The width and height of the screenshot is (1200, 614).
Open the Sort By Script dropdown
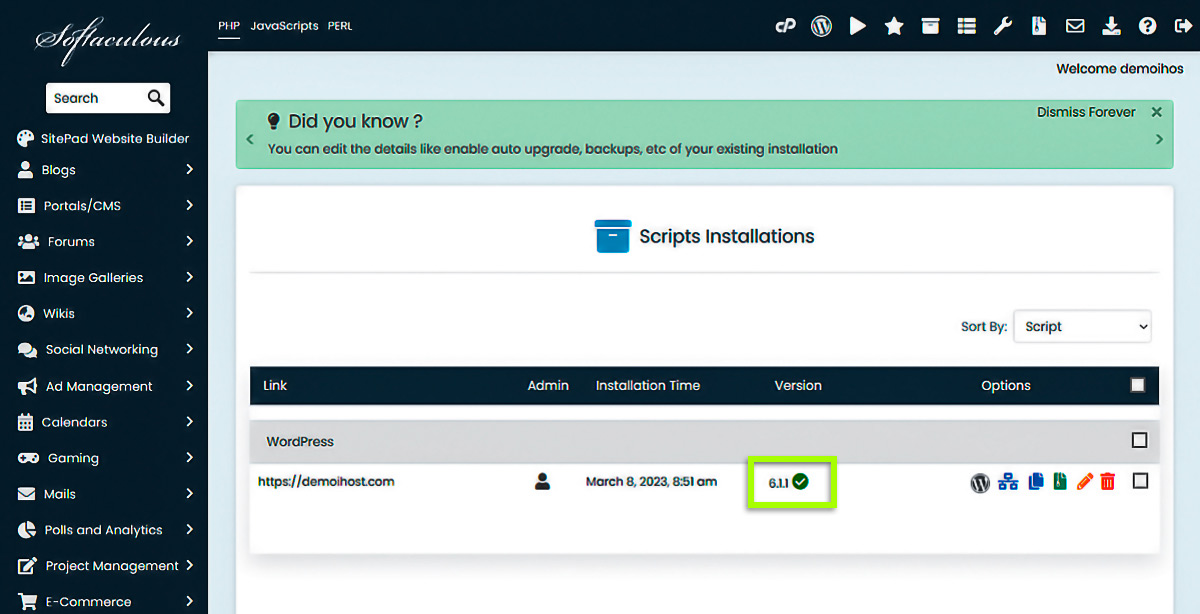pos(1082,326)
